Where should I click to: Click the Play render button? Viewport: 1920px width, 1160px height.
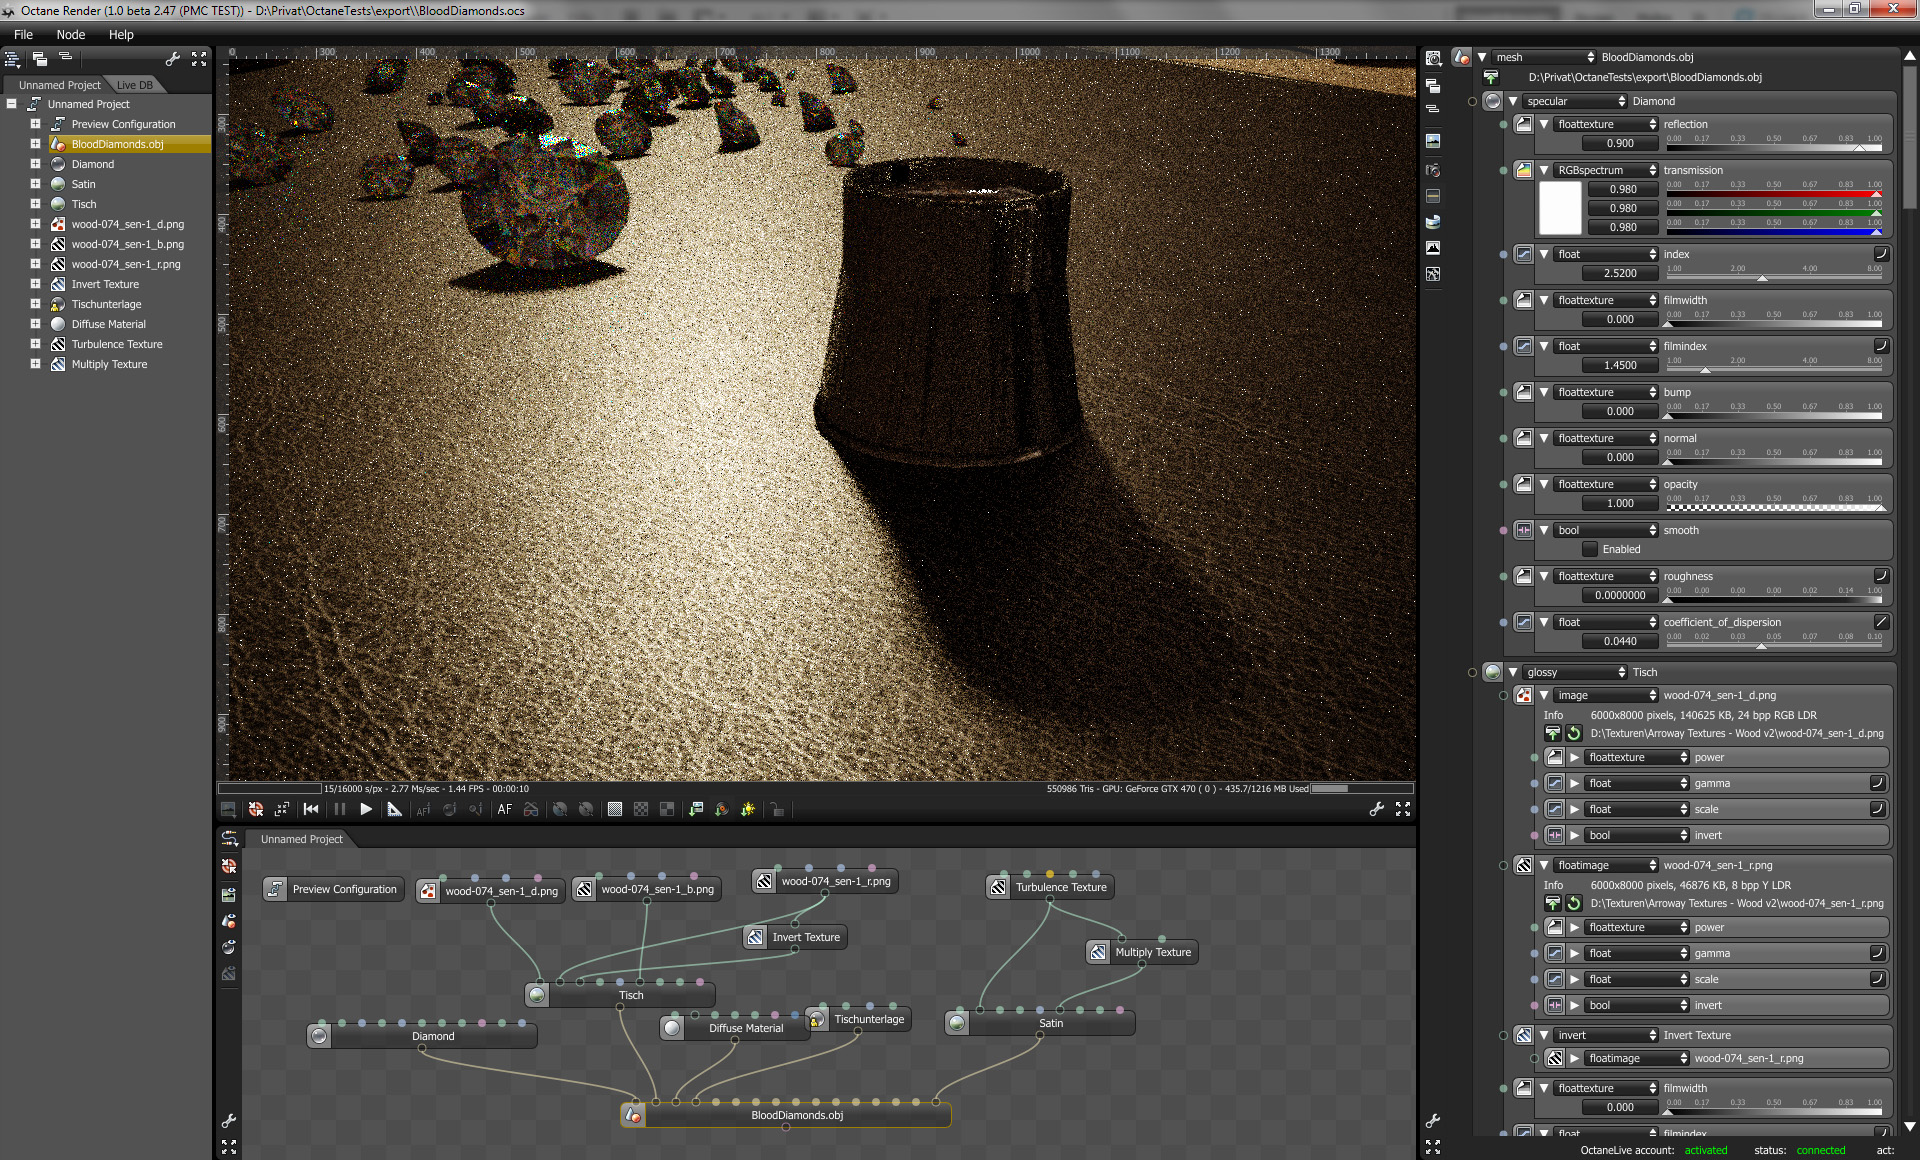coord(366,809)
